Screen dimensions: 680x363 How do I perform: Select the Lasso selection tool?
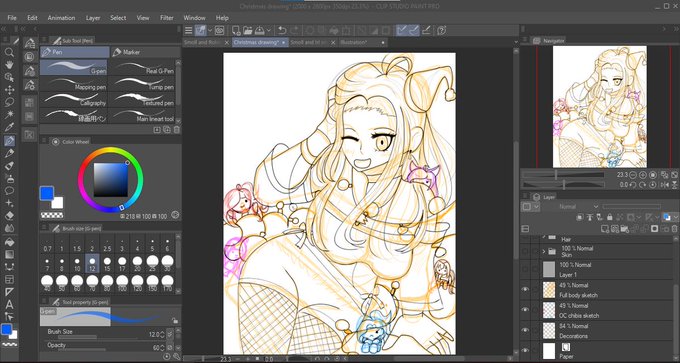coord(9,102)
